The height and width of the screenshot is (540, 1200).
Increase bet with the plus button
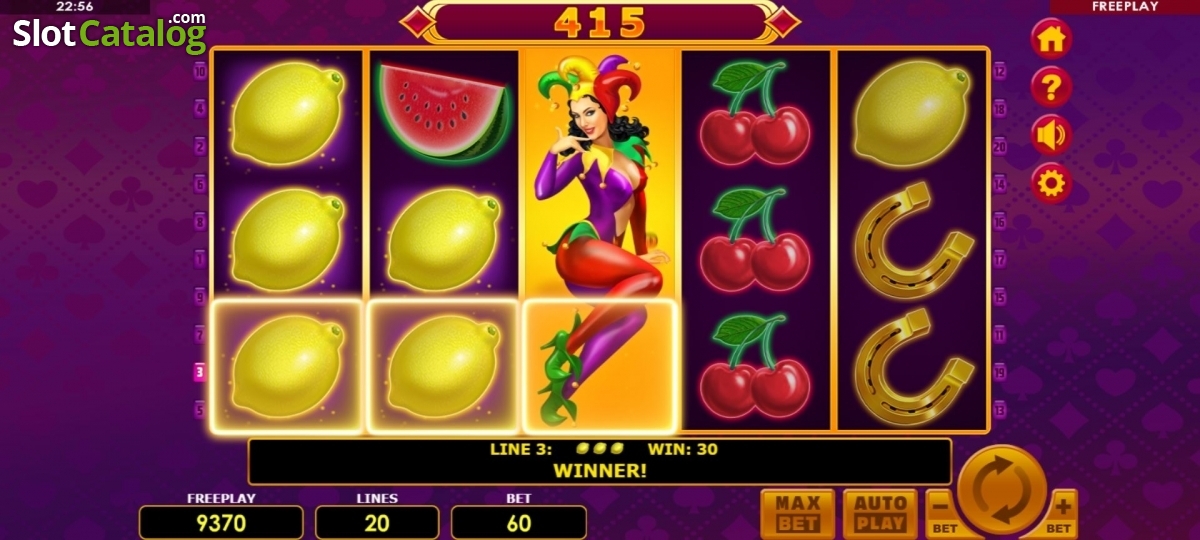pyautogui.click(x=1063, y=513)
